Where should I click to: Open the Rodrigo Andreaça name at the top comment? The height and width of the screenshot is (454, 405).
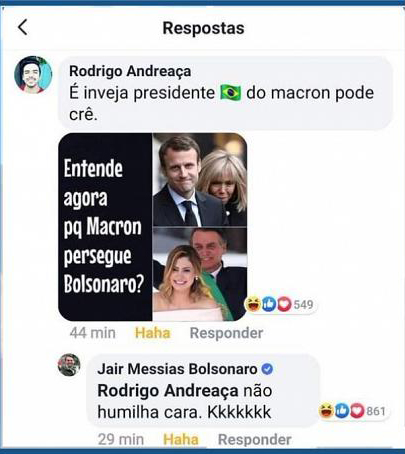pyautogui.click(x=130, y=71)
